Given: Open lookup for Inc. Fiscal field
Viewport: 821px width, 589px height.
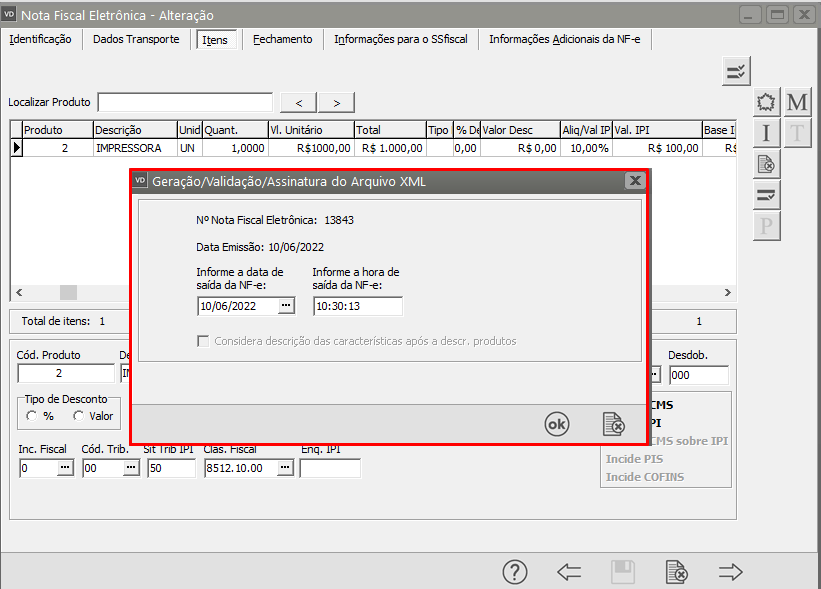Looking at the screenshot, I should coord(65,468).
